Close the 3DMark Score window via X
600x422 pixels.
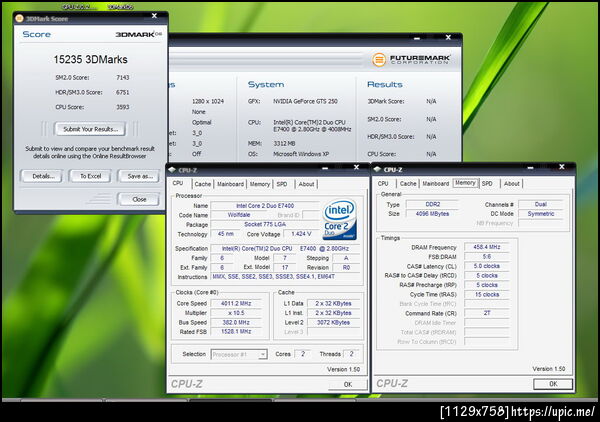click(154, 16)
